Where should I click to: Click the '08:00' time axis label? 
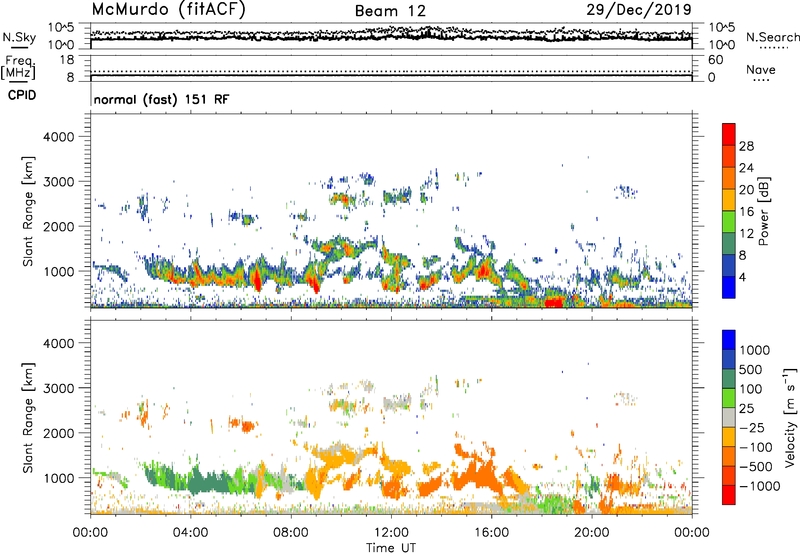(290, 533)
